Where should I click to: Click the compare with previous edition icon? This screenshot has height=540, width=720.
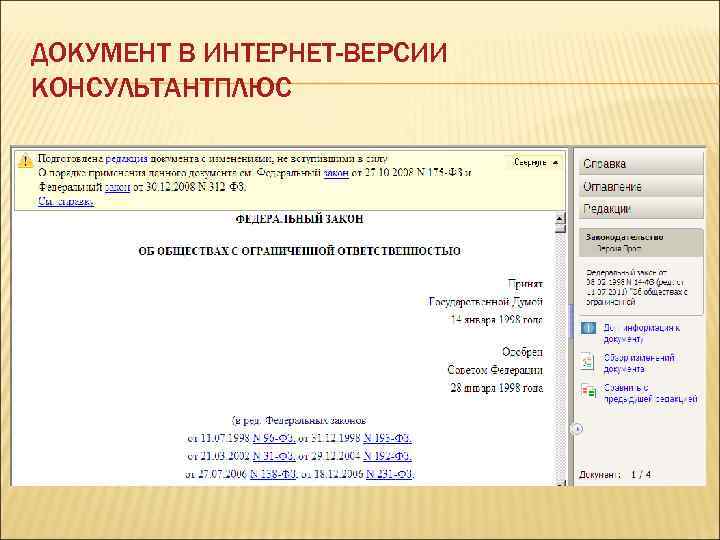coord(588,391)
